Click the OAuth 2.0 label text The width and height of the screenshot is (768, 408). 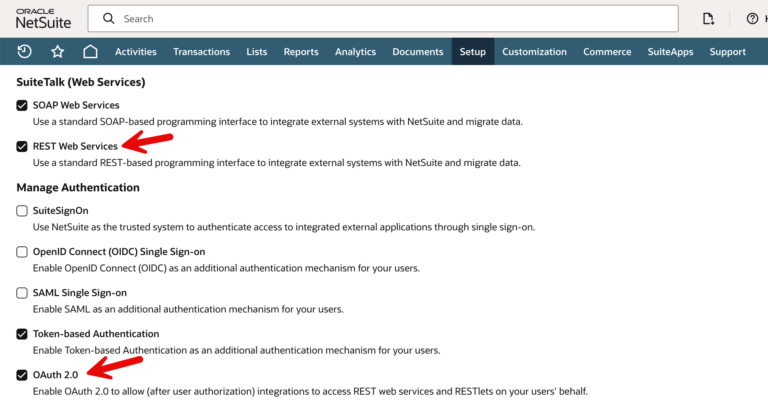tap(55, 375)
